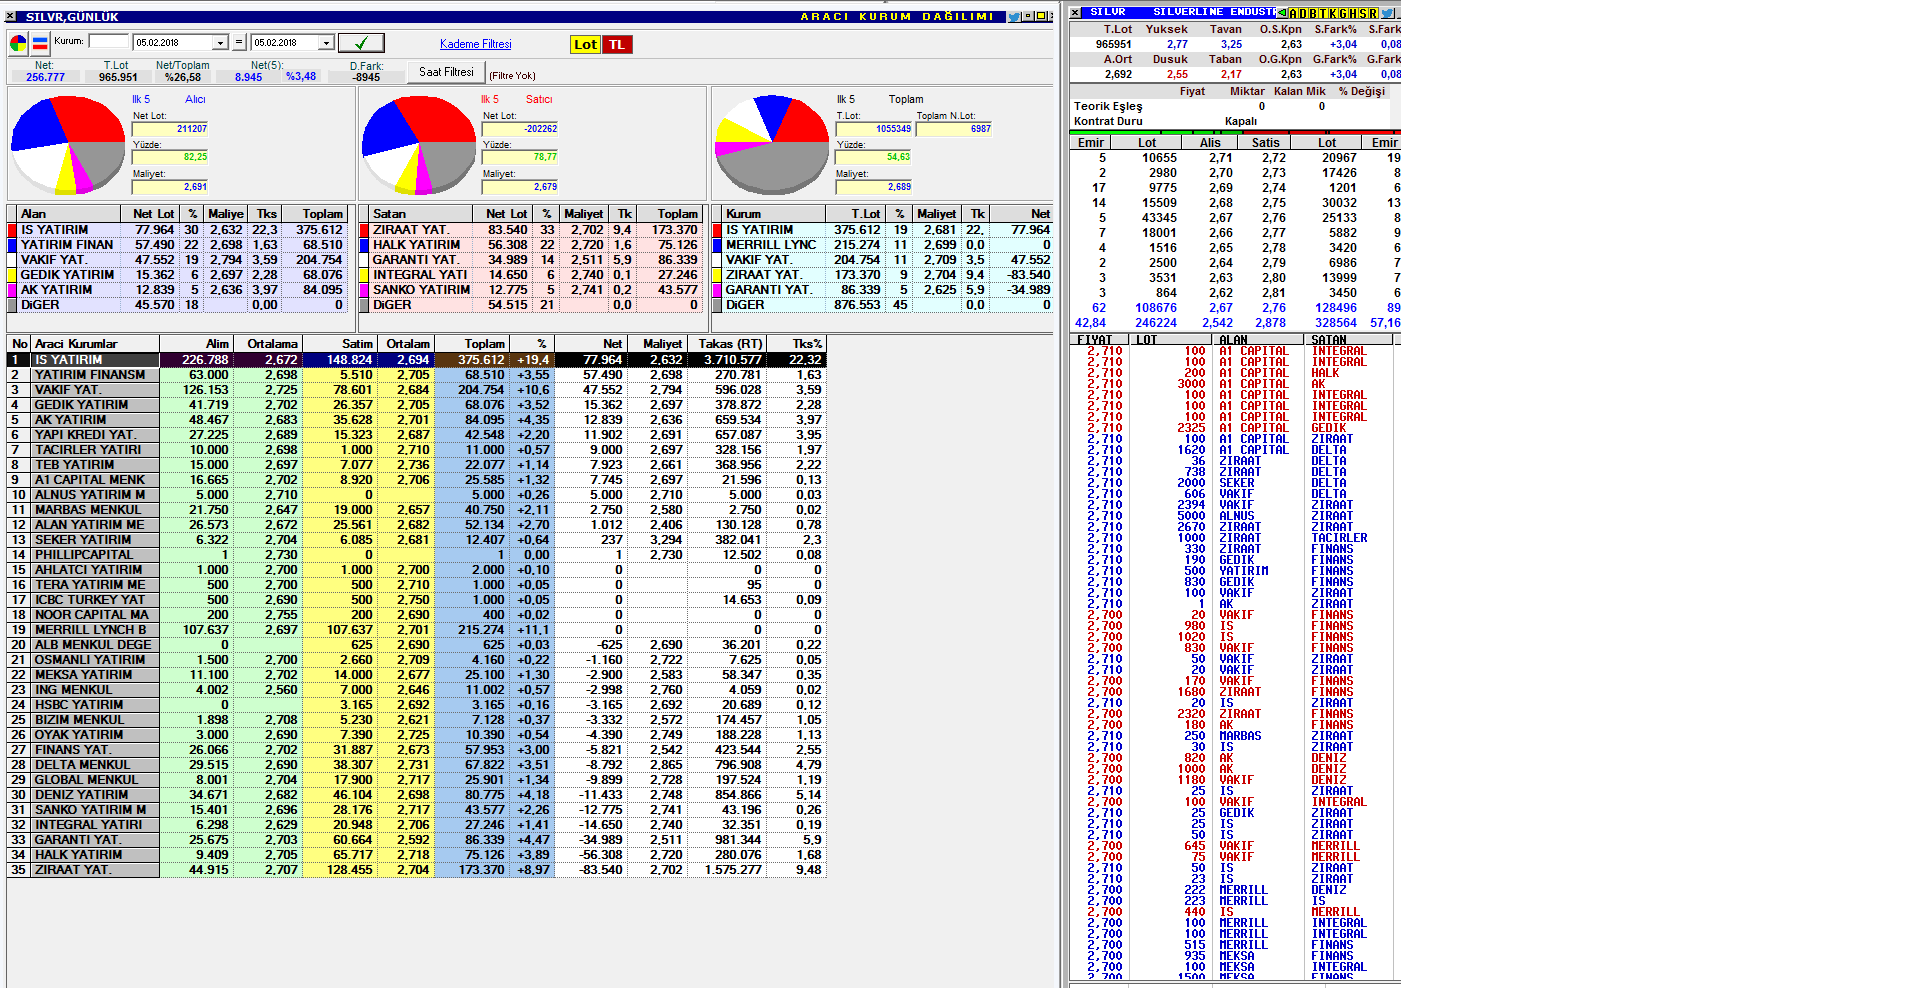The image size is (1914, 988).
Task: Click MERRILL LYNC row in Kurum totals table
Action: tap(882, 245)
